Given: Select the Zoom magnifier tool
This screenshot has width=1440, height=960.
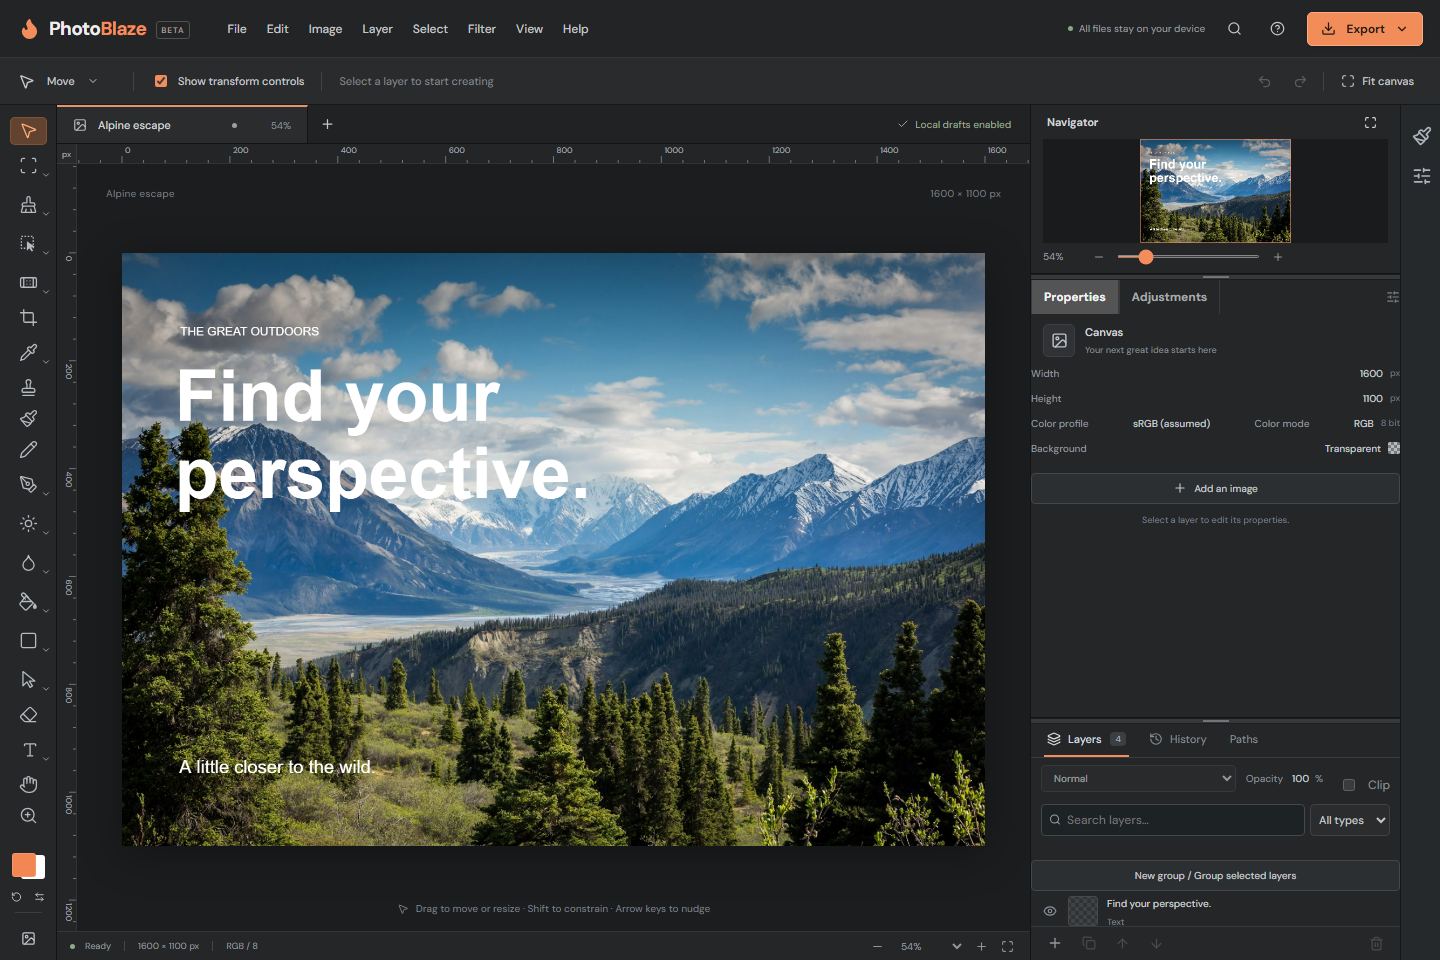Looking at the screenshot, I should point(28,816).
